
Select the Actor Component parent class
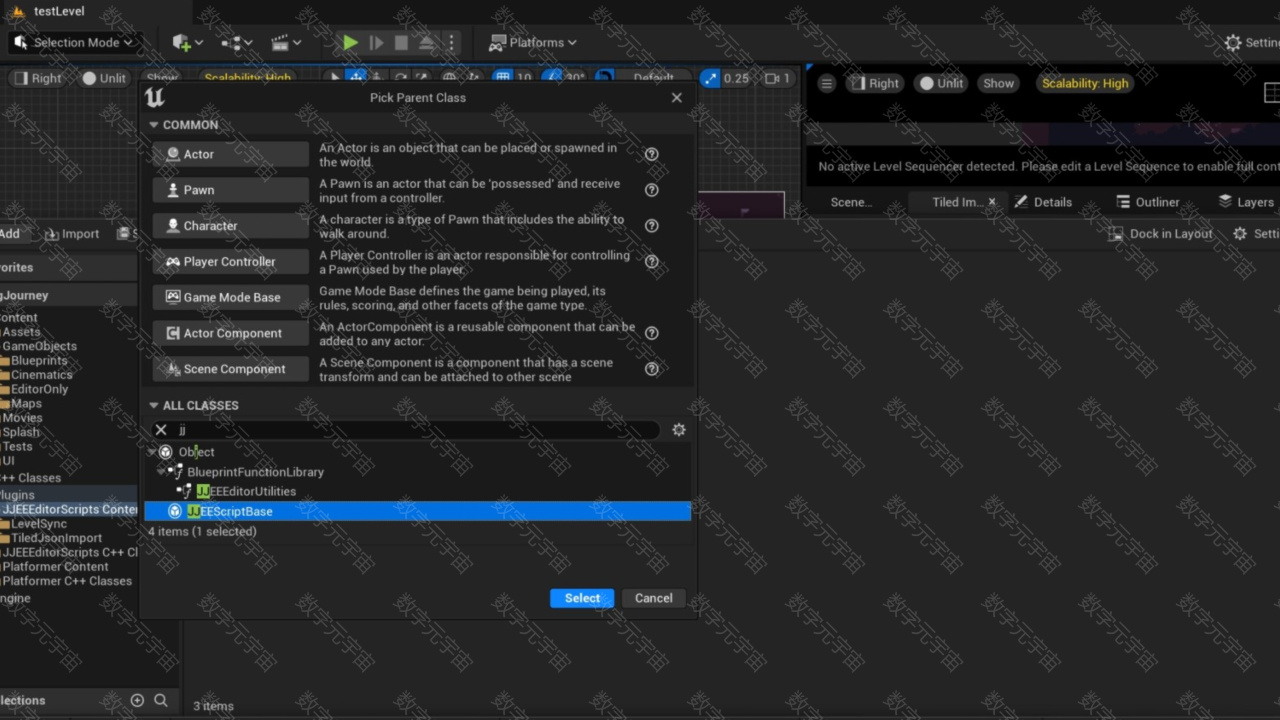pyautogui.click(x=231, y=333)
